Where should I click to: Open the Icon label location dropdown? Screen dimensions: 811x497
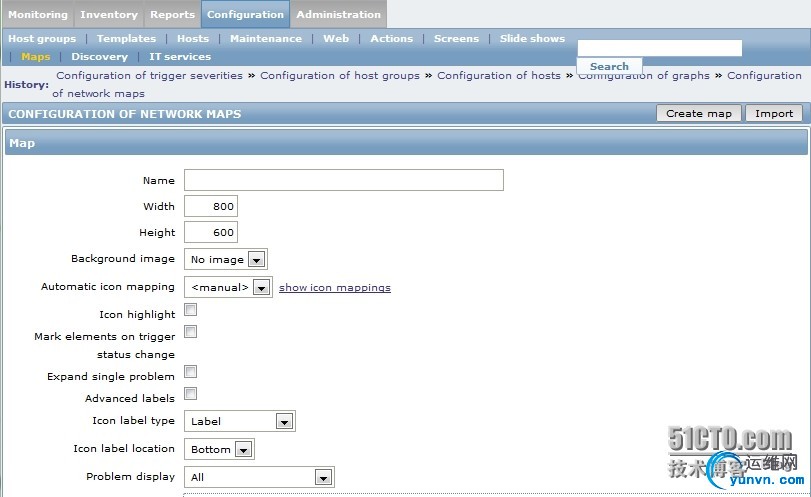pos(219,449)
